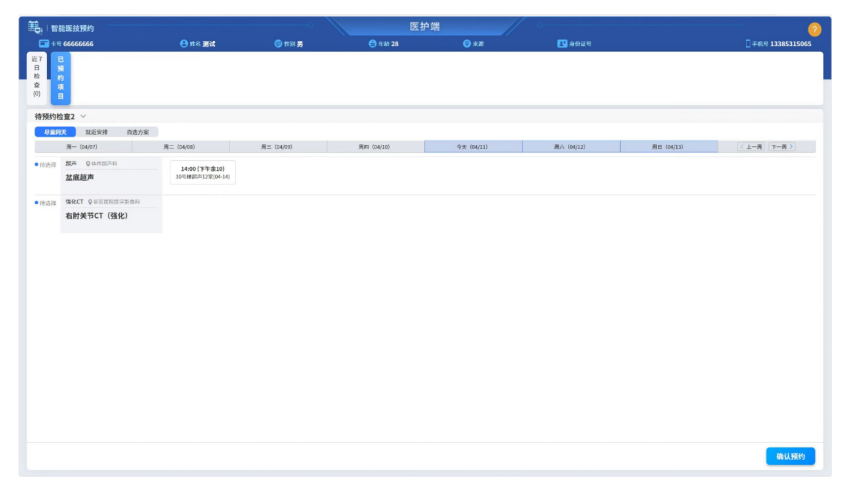The width and height of the screenshot is (846, 487).
Task: Select 待选择 radio dot for 盆底超声
Action: (36, 164)
